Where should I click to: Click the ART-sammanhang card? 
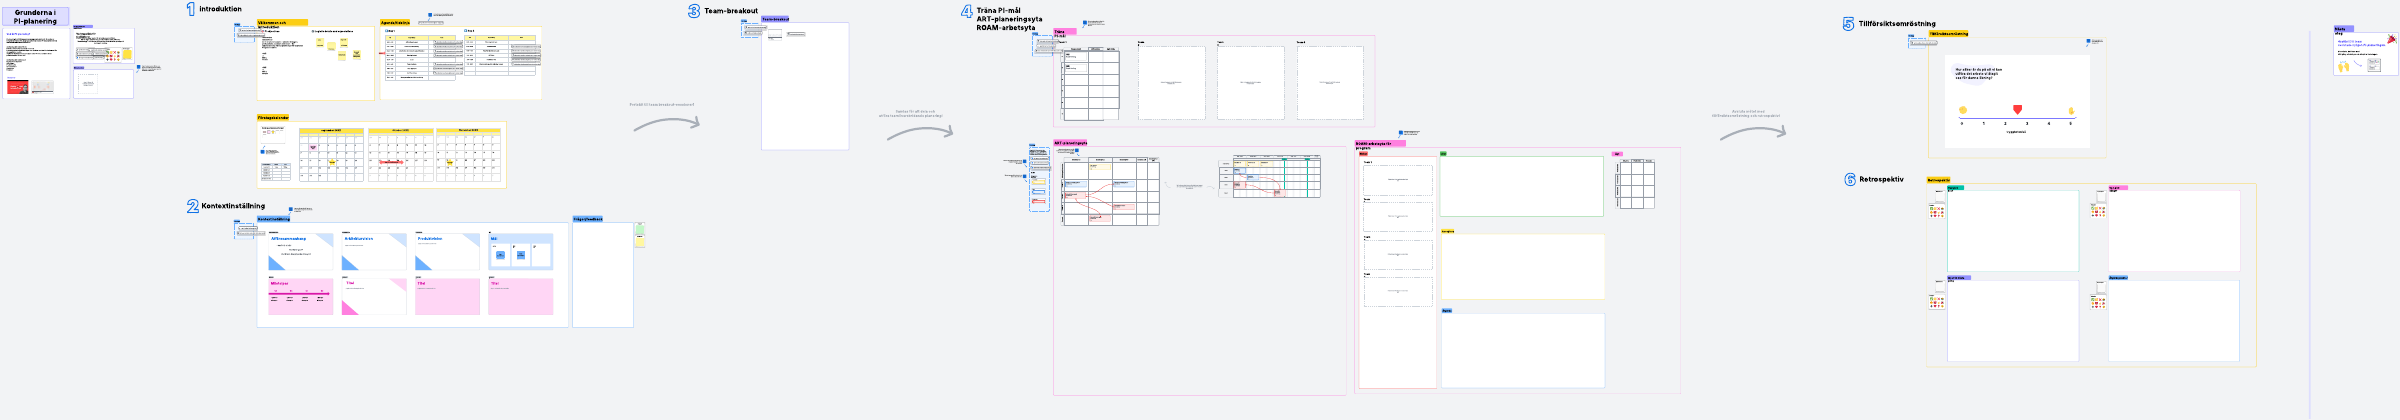point(300,252)
